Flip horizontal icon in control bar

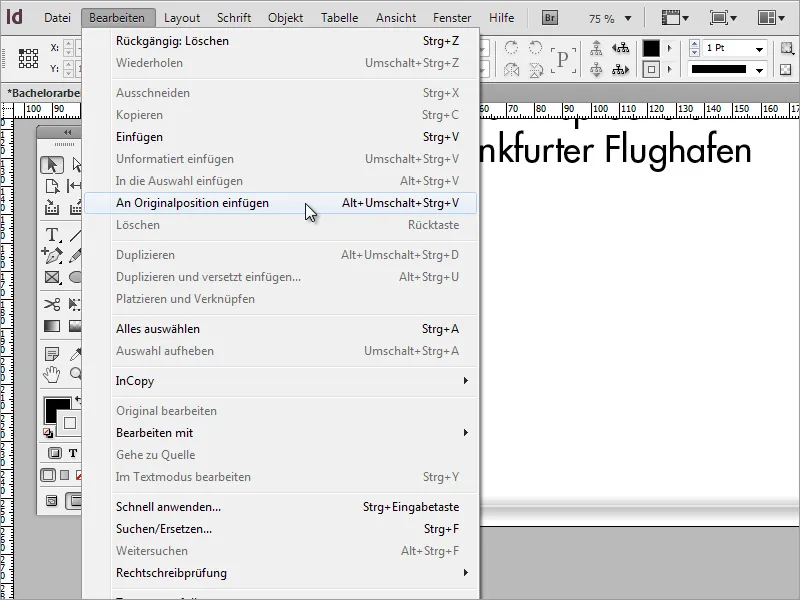point(511,69)
